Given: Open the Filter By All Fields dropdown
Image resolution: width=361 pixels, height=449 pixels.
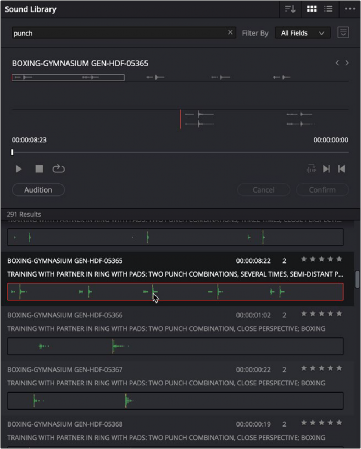Looking at the screenshot, I should (303, 33).
